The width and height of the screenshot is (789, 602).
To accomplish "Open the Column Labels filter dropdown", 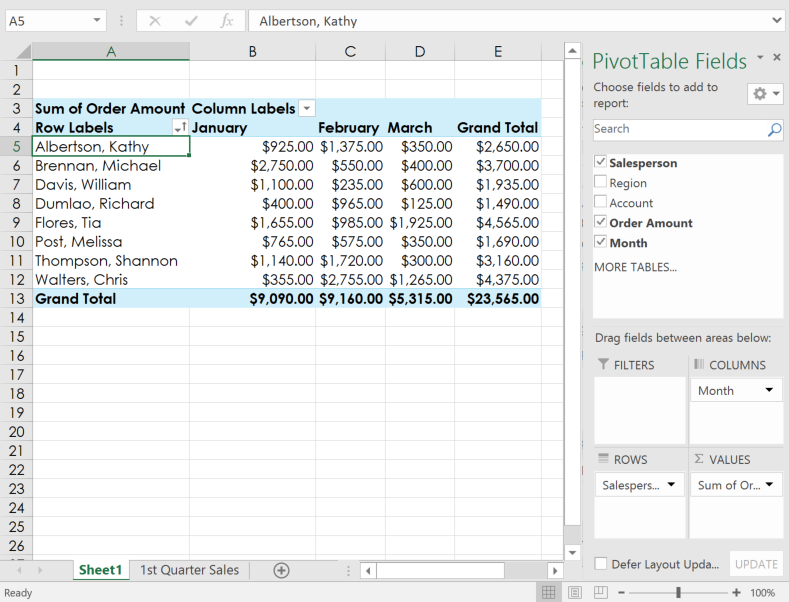I will click(307, 108).
